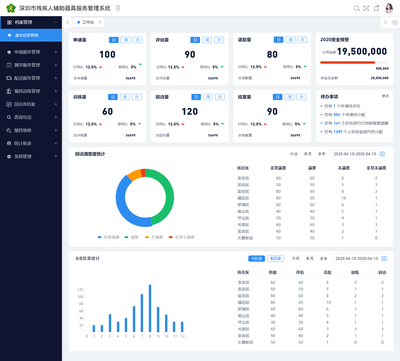Image resolution: width=400 pixels, height=361 pixels.
Task: Open notifications bell icon in header
Action: pyautogui.click(x=376, y=8)
